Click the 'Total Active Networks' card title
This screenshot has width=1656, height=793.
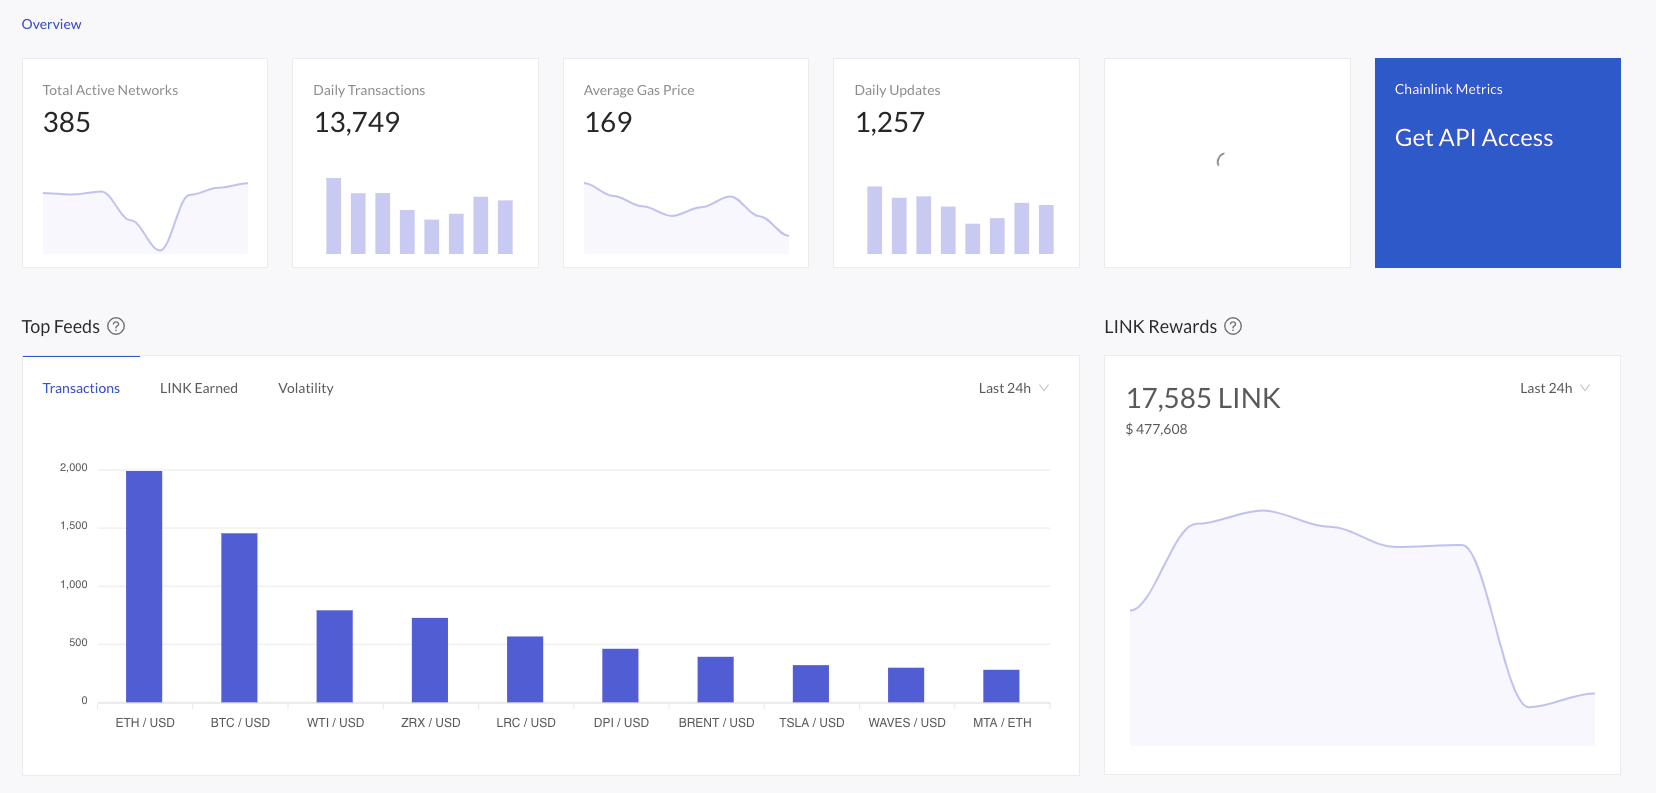pyautogui.click(x=110, y=90)
